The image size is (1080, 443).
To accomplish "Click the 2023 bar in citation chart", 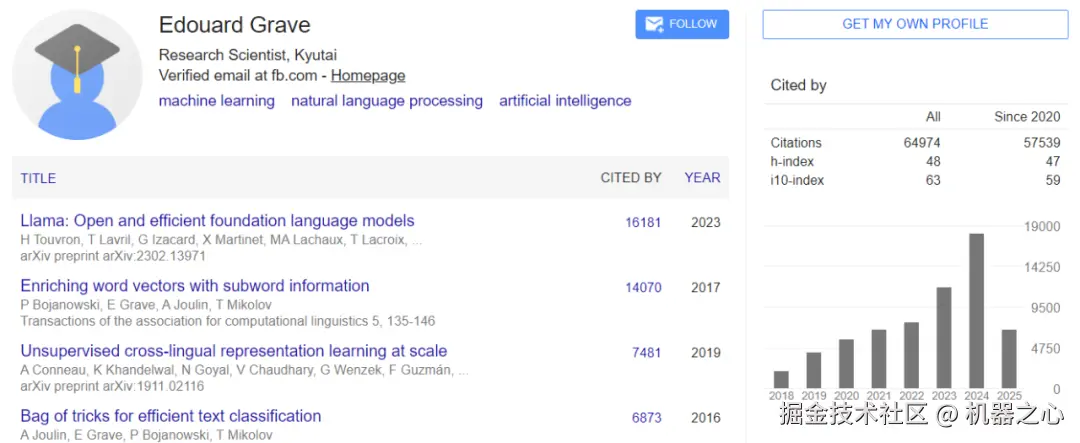I will [x=944, y=338].
